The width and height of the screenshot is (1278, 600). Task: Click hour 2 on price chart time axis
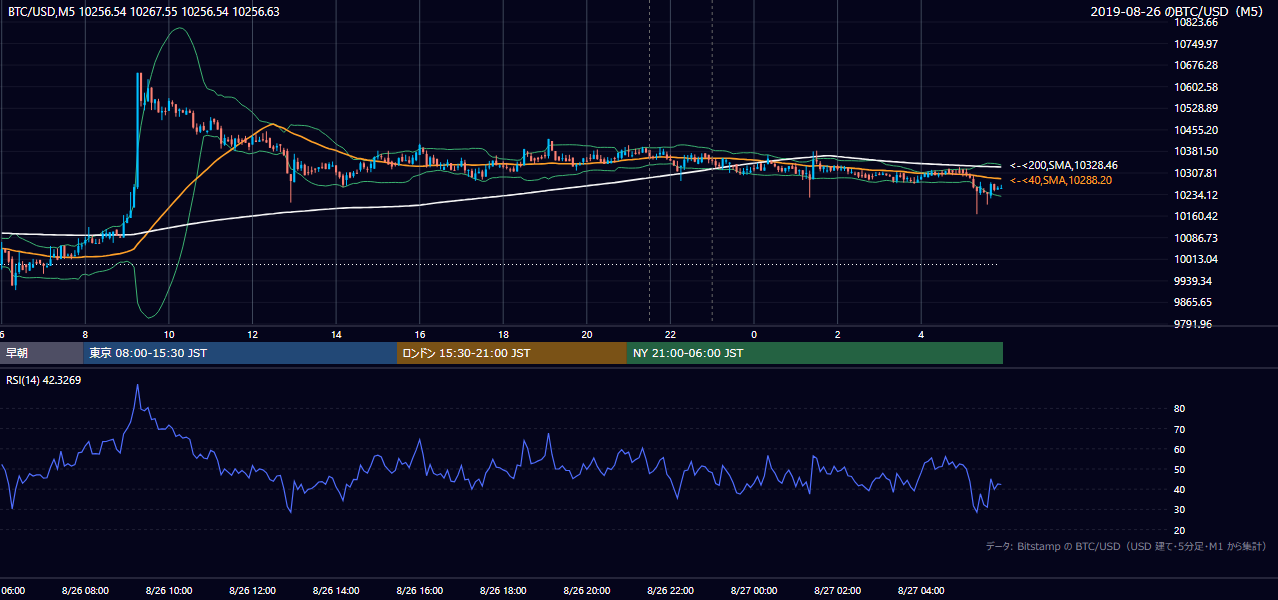838,335
